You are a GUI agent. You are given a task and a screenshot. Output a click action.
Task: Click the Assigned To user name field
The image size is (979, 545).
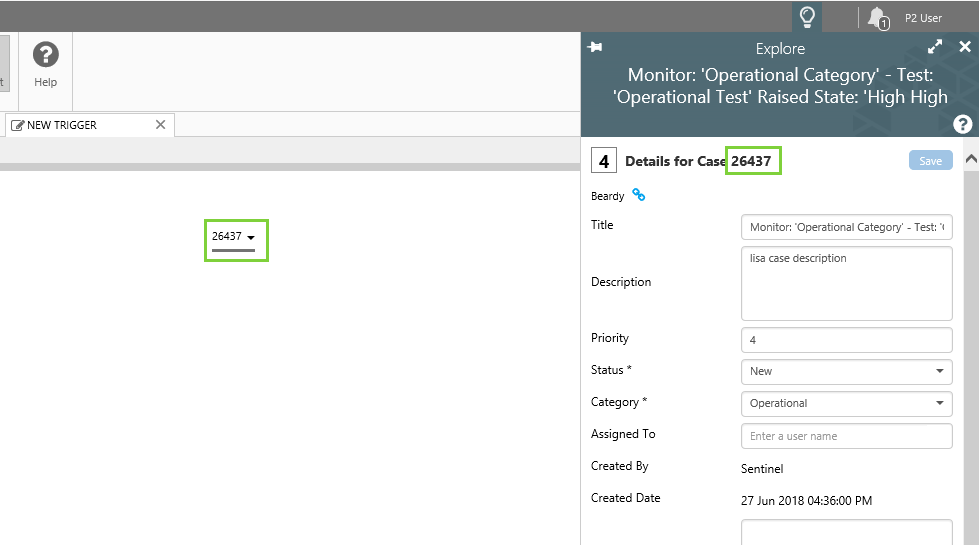[x=846, y=436]
